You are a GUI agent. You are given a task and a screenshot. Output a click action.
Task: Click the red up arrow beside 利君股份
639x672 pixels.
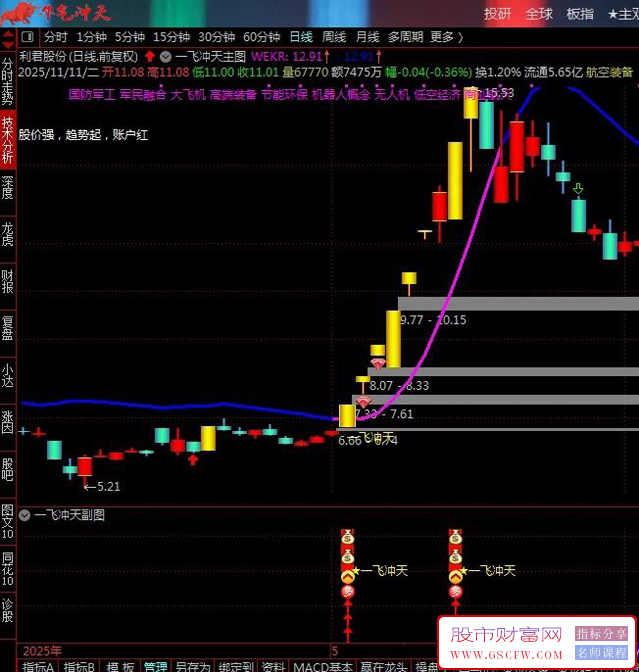pos(150,56)
